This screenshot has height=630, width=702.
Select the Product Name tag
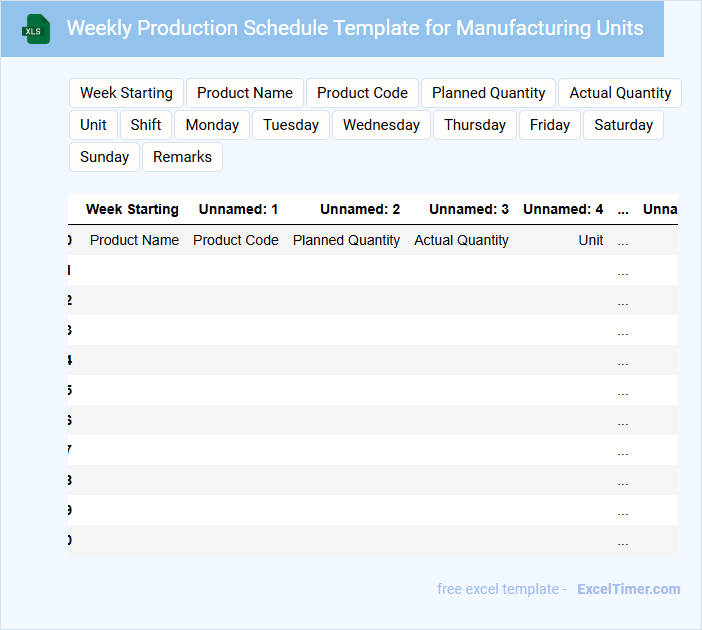coord(245,93)
